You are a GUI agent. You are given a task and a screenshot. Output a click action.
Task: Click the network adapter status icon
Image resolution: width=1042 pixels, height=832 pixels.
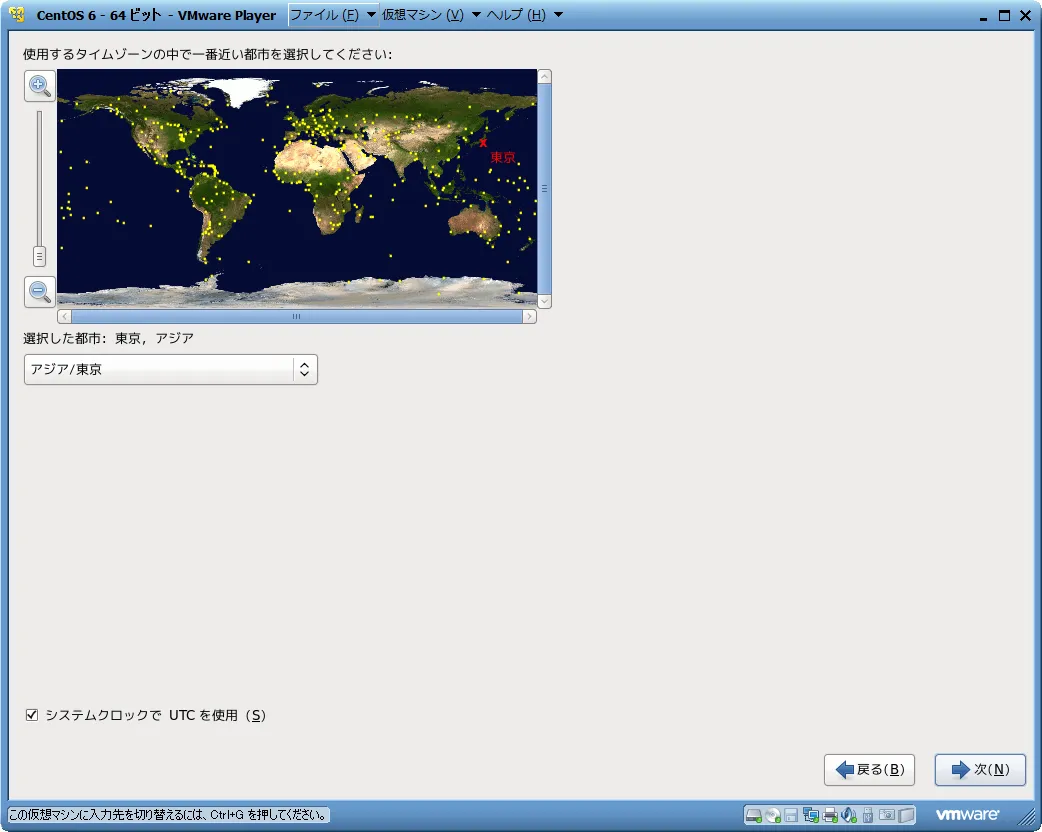811,815
